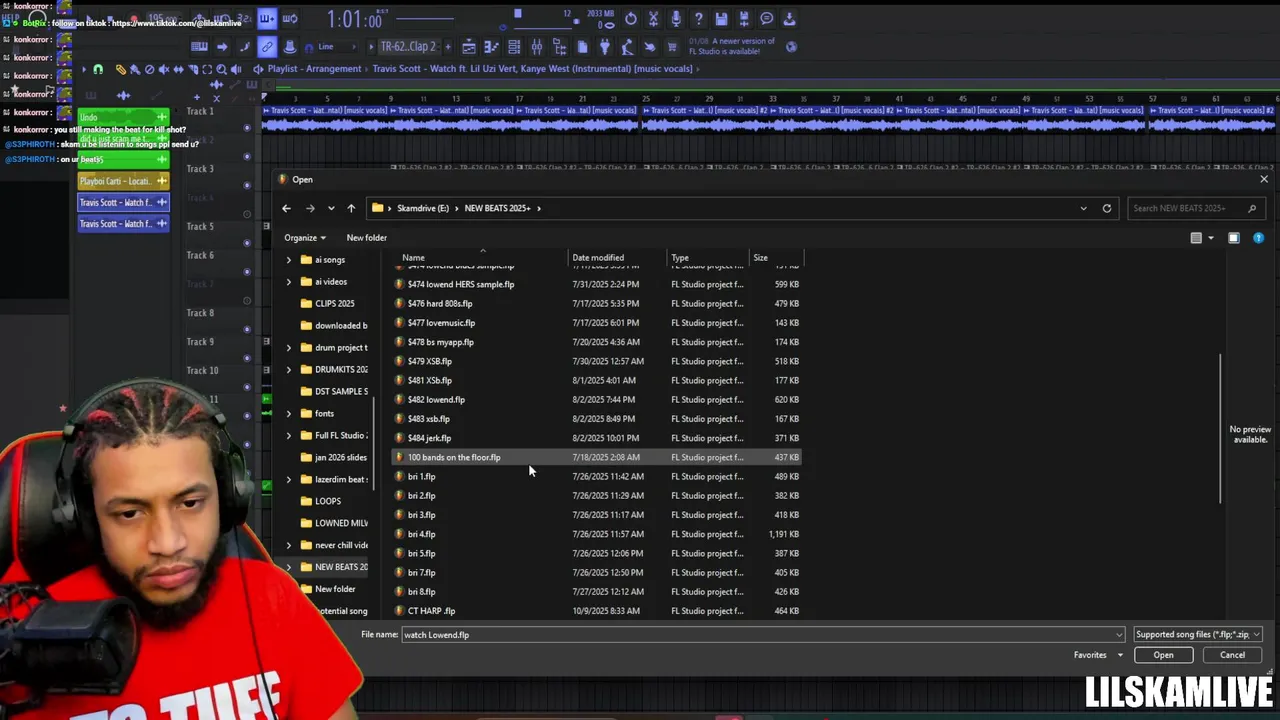The width and height of the screenshot is (1280, 720).
Task: Click the stamp tool icon in FL toolbar
Action: tap(290, 47)
